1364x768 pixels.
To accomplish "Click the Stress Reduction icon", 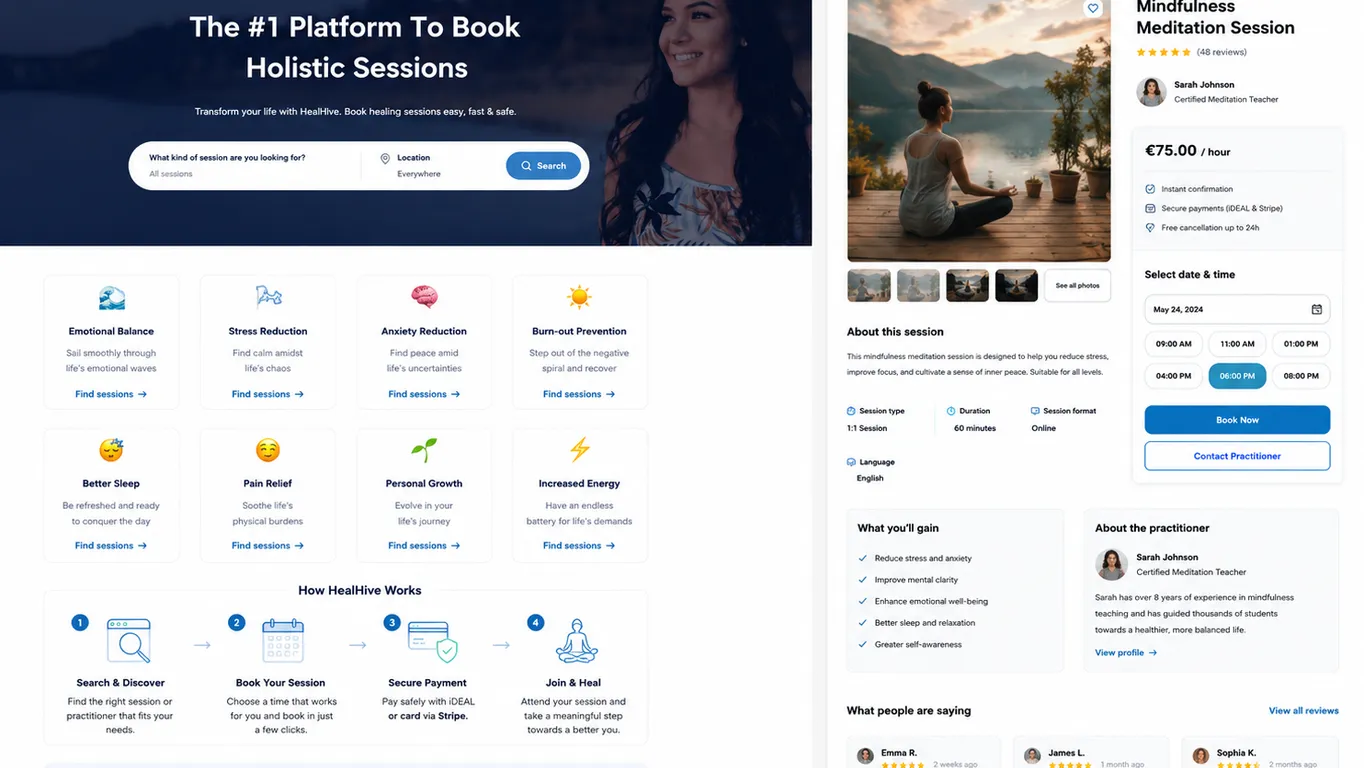I will coord(268,297).
